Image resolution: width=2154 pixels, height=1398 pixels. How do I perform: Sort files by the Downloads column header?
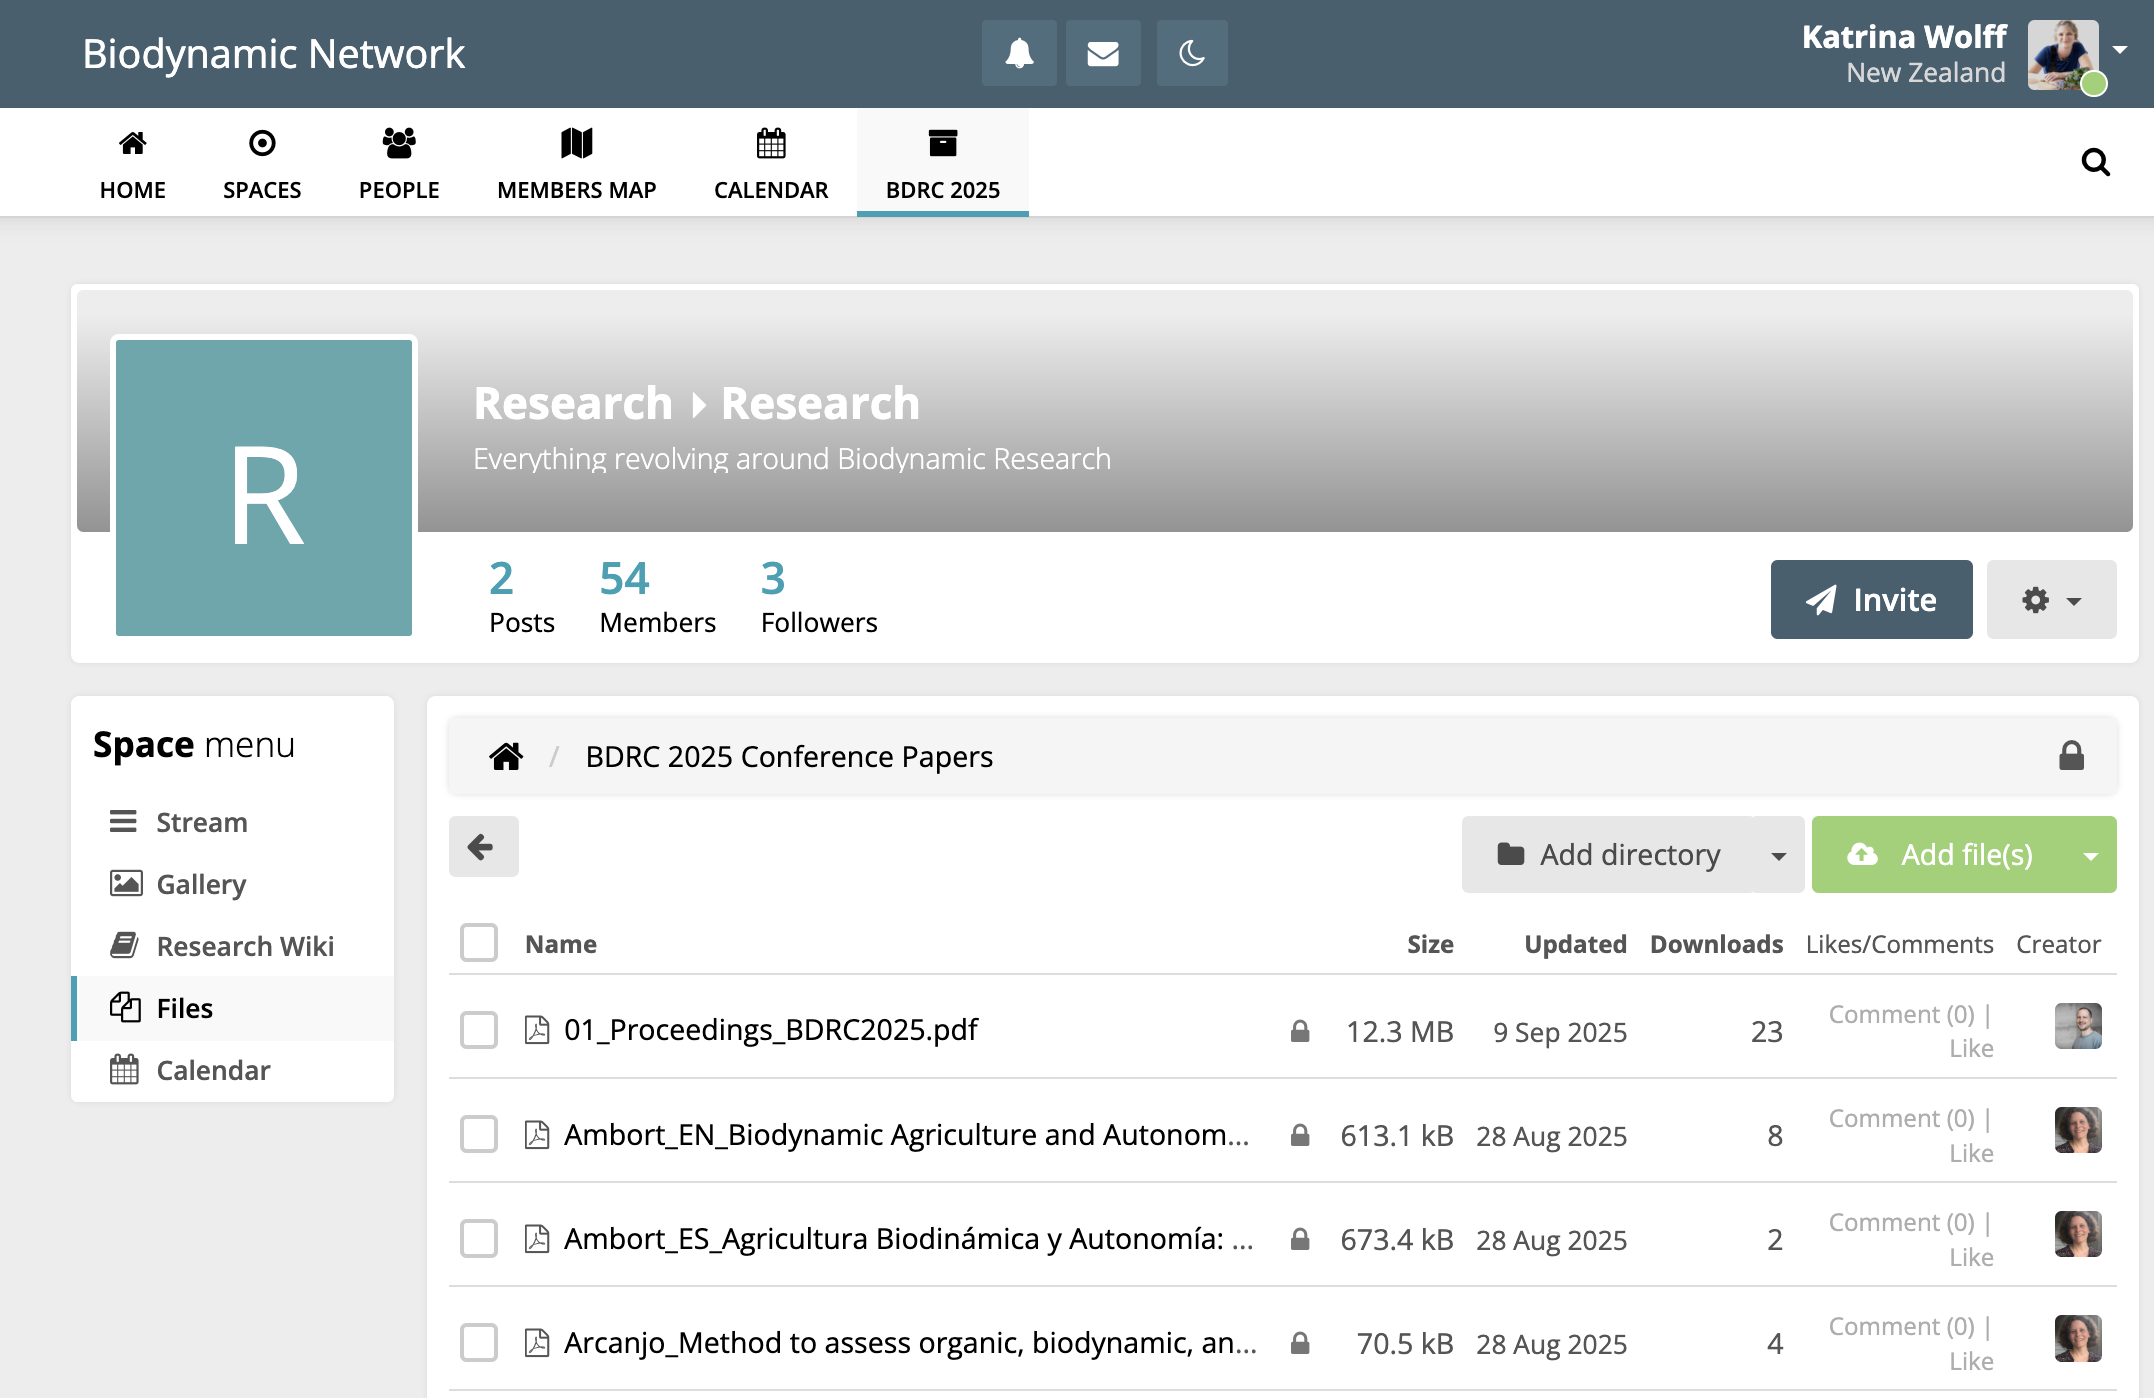pyautogui.click(x=1716, y=944)
